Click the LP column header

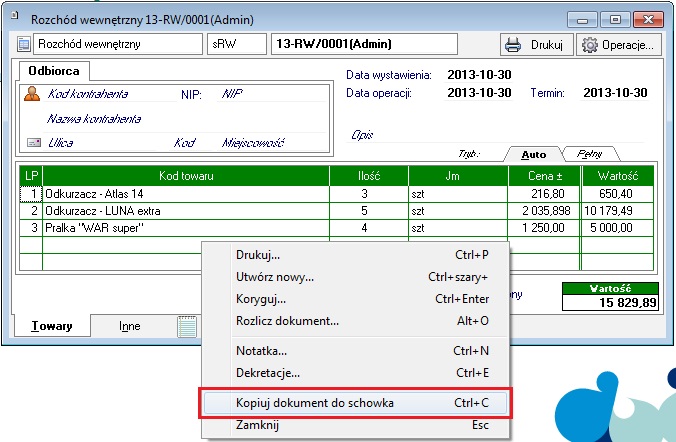click(31, 176)
